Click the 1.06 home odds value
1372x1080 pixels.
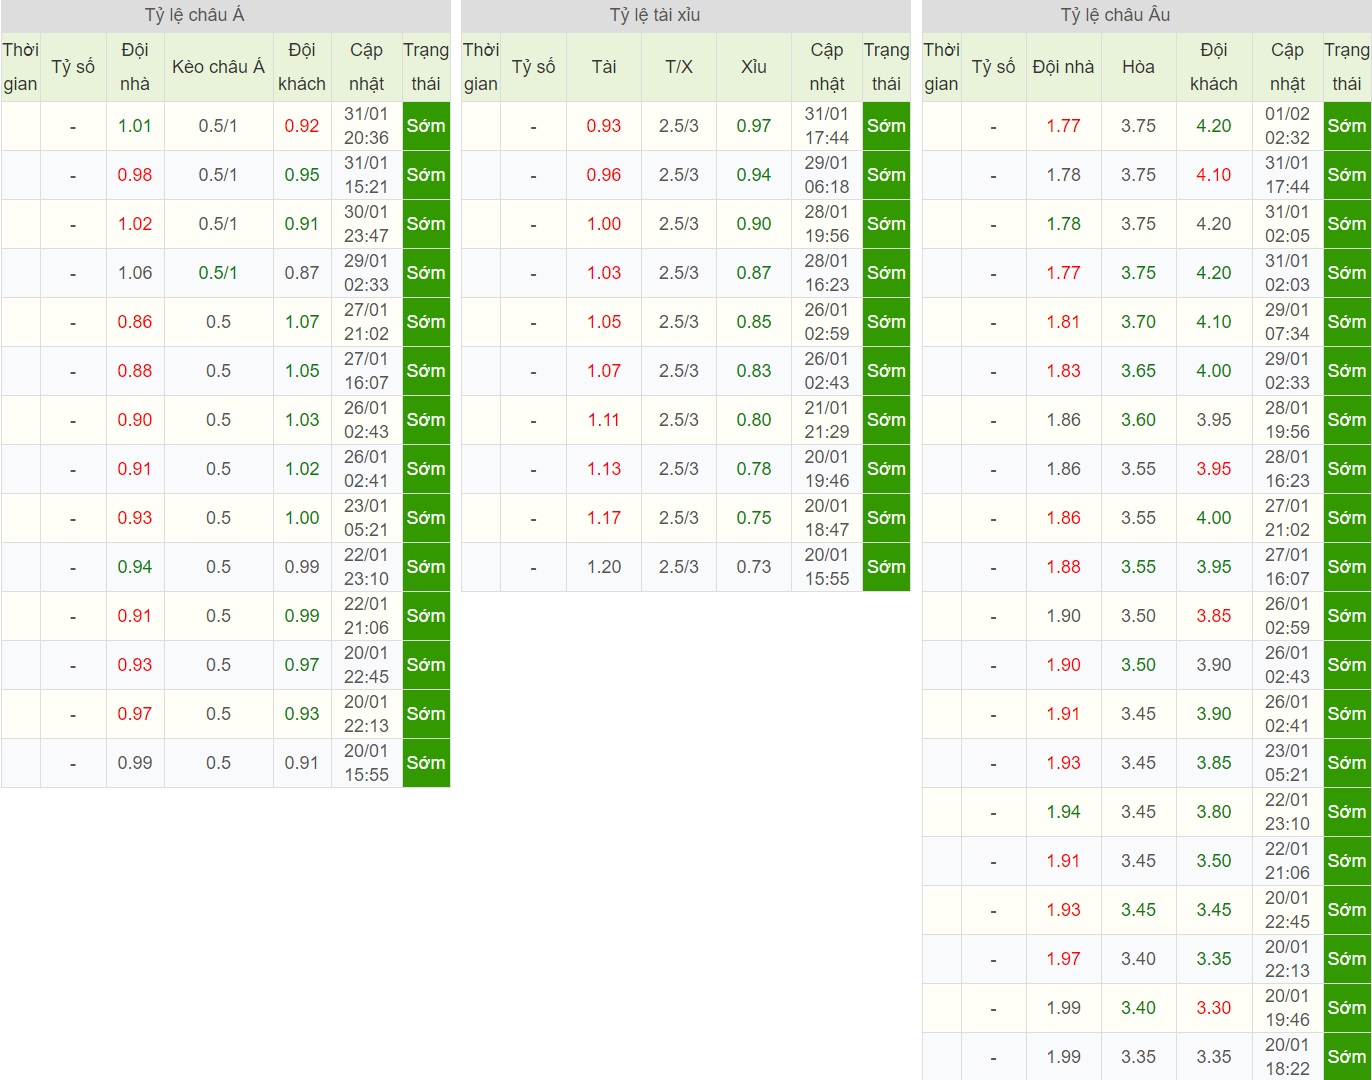click(x=135, y=273)
